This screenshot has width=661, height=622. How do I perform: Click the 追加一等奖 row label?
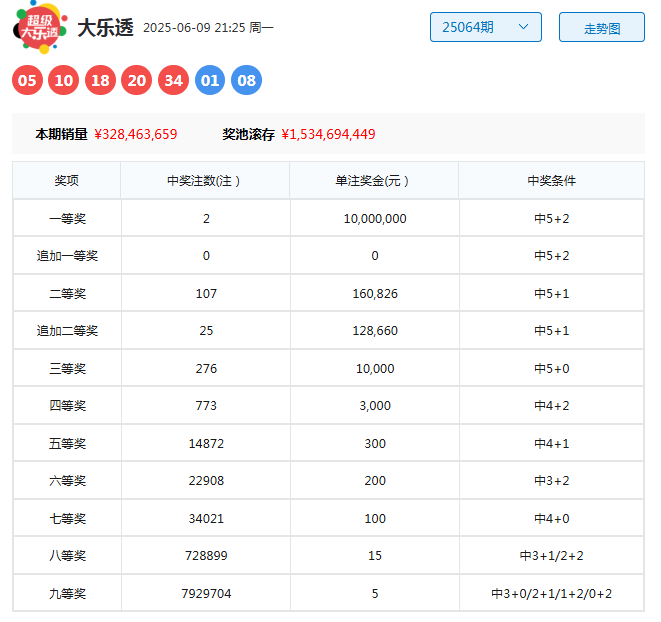pyautogui.click(x=67, y=256)
